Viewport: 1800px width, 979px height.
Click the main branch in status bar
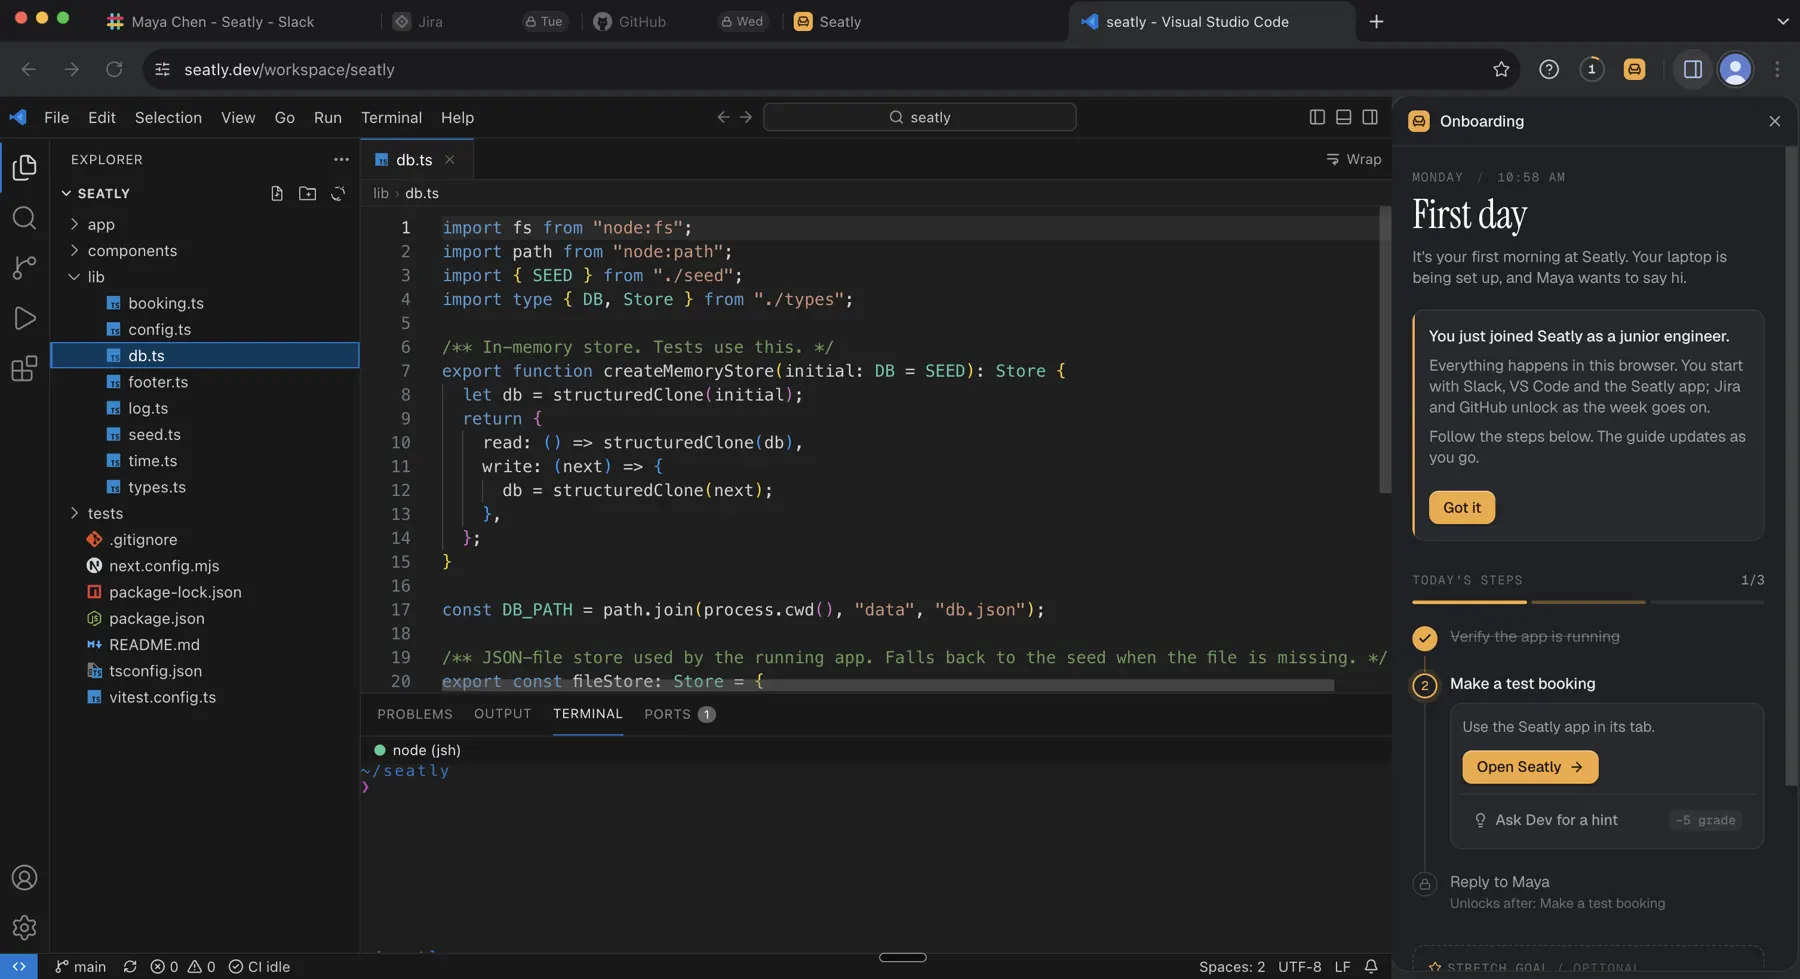coord(80,966)
